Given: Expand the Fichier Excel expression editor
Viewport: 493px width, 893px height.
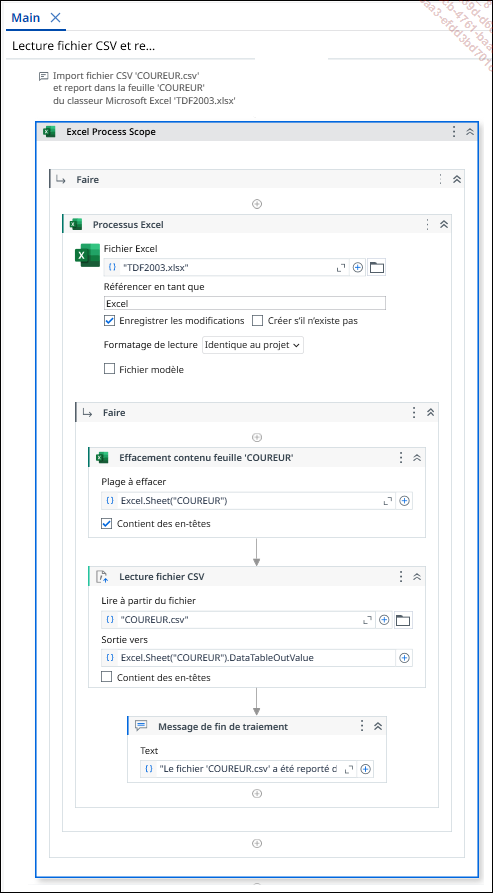Looking at the screenshot, I should coord(341,267).
